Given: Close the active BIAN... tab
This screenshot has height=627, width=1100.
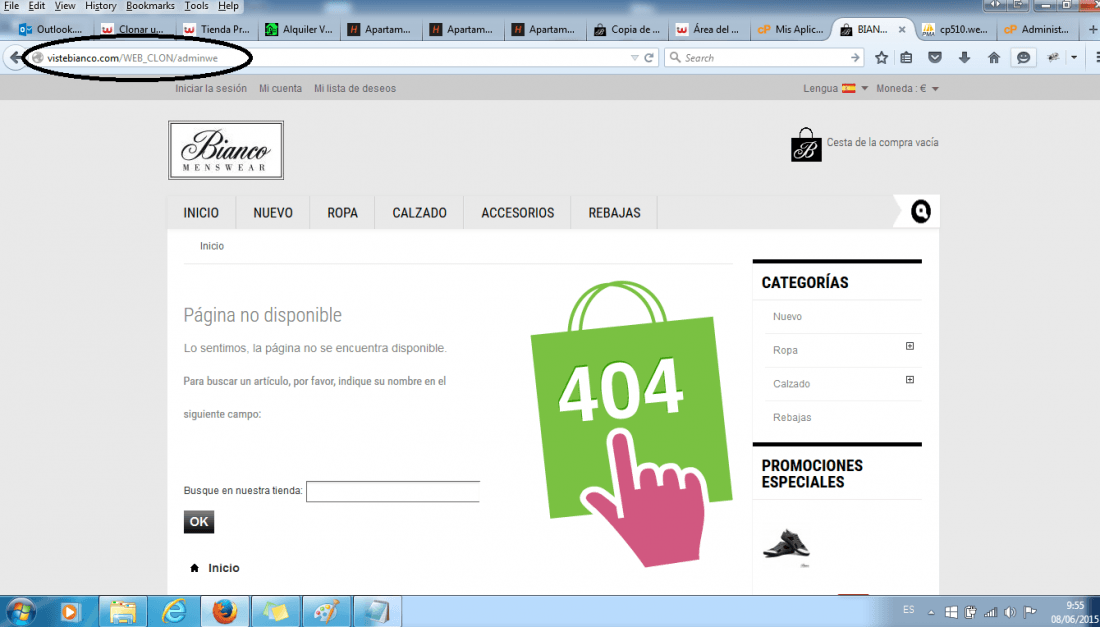Looking at the screenshot, I should (x=902, y=29).
